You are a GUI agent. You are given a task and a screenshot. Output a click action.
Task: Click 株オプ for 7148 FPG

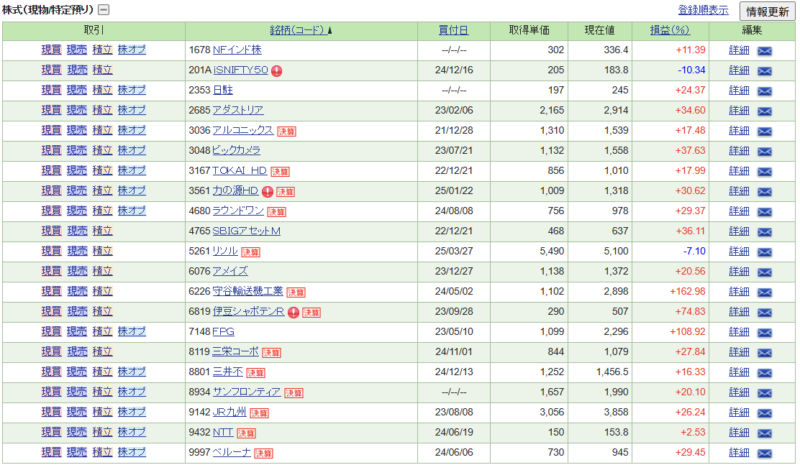(132, 331)
